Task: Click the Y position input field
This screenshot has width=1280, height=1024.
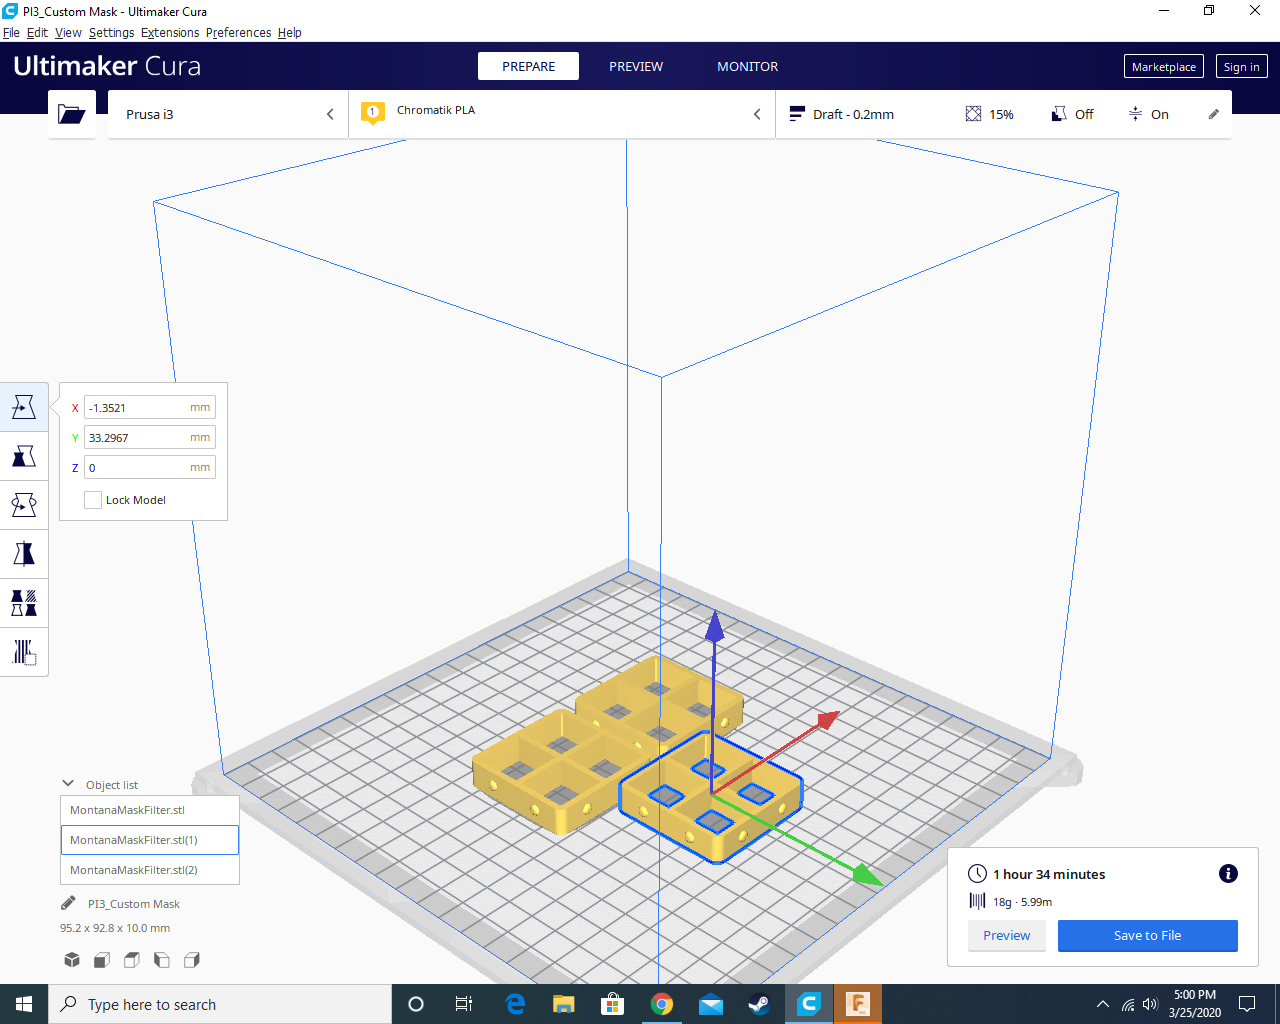Action: 150,437
